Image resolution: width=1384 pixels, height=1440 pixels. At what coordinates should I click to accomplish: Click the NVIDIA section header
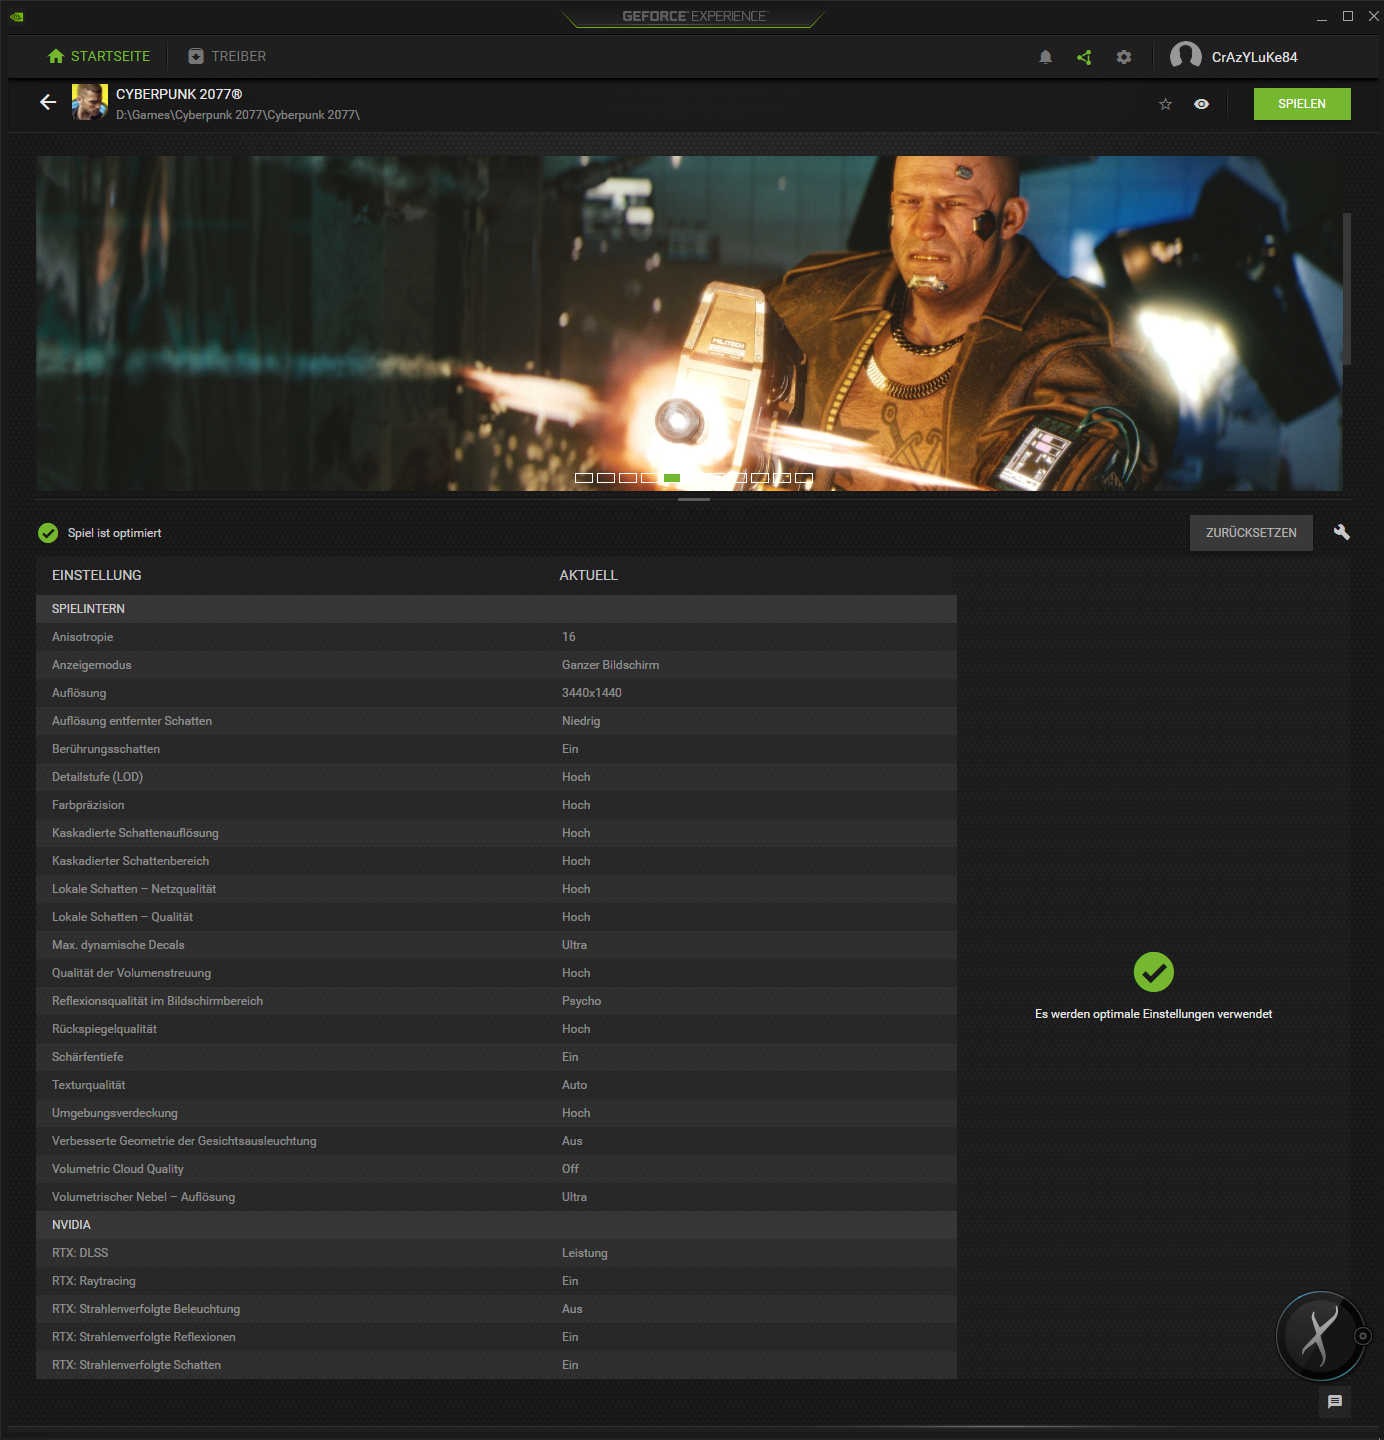coord(496,1225)
